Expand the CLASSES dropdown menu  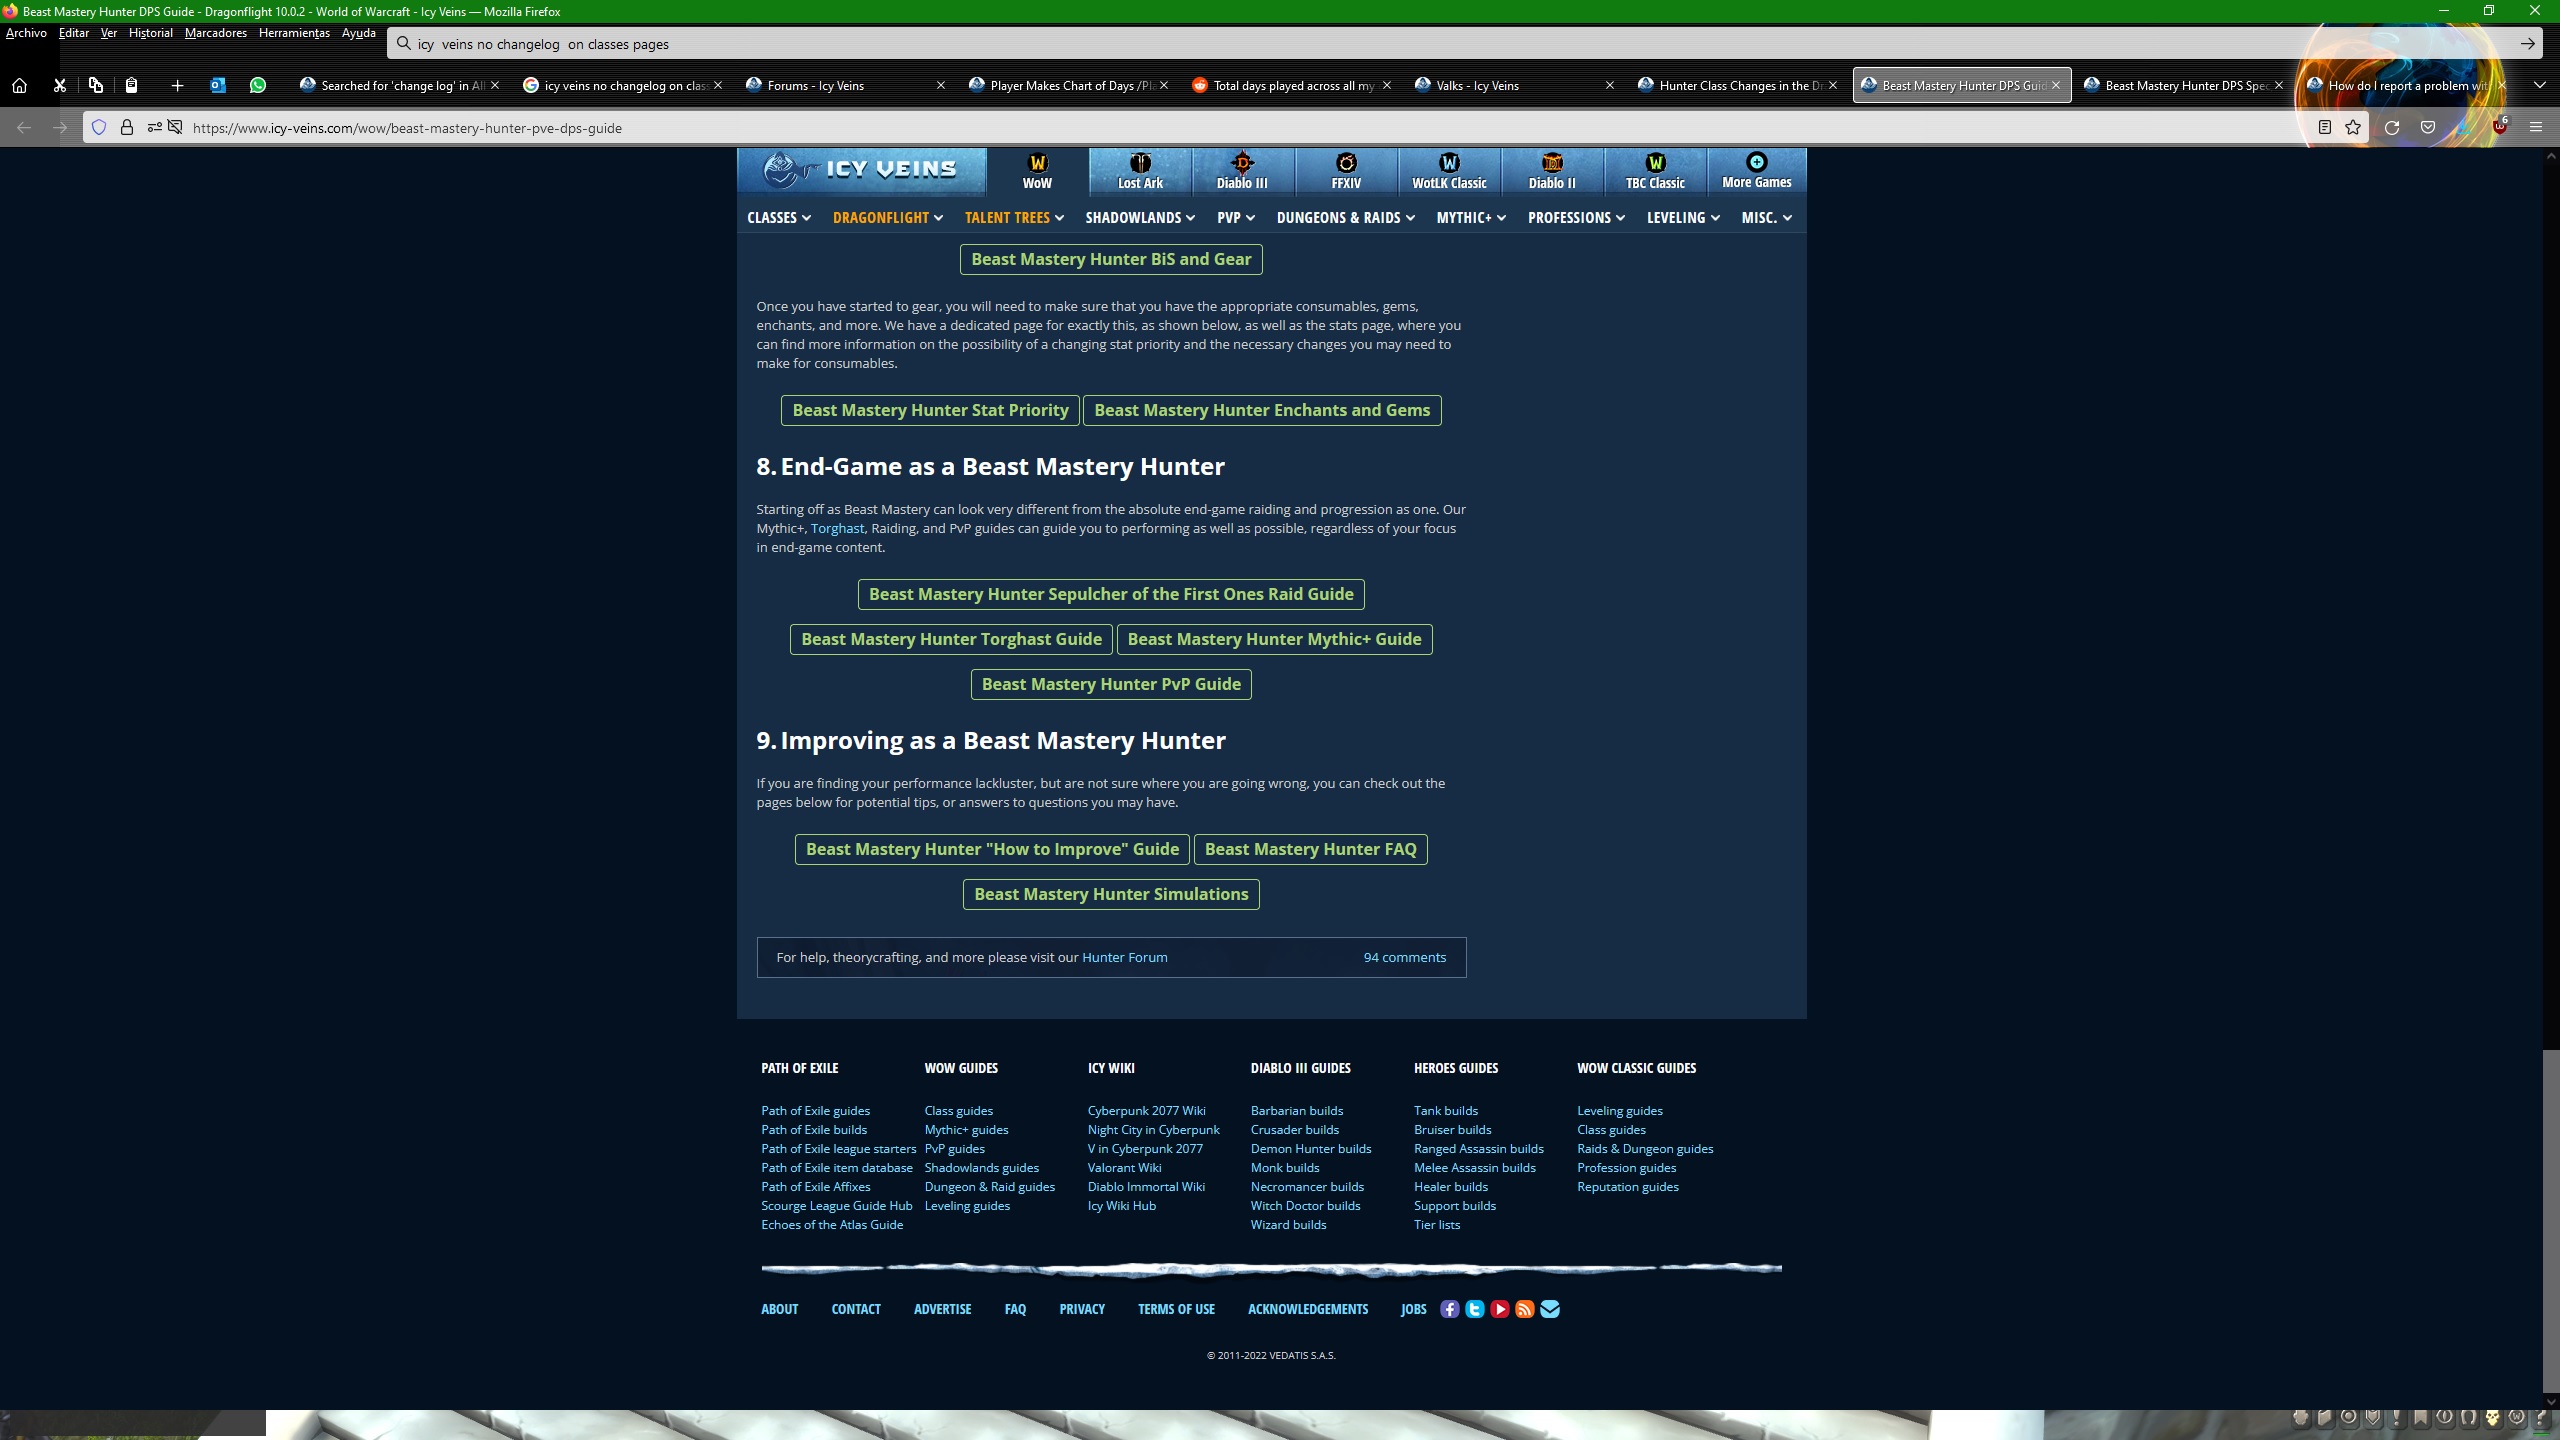click(779, 217)
